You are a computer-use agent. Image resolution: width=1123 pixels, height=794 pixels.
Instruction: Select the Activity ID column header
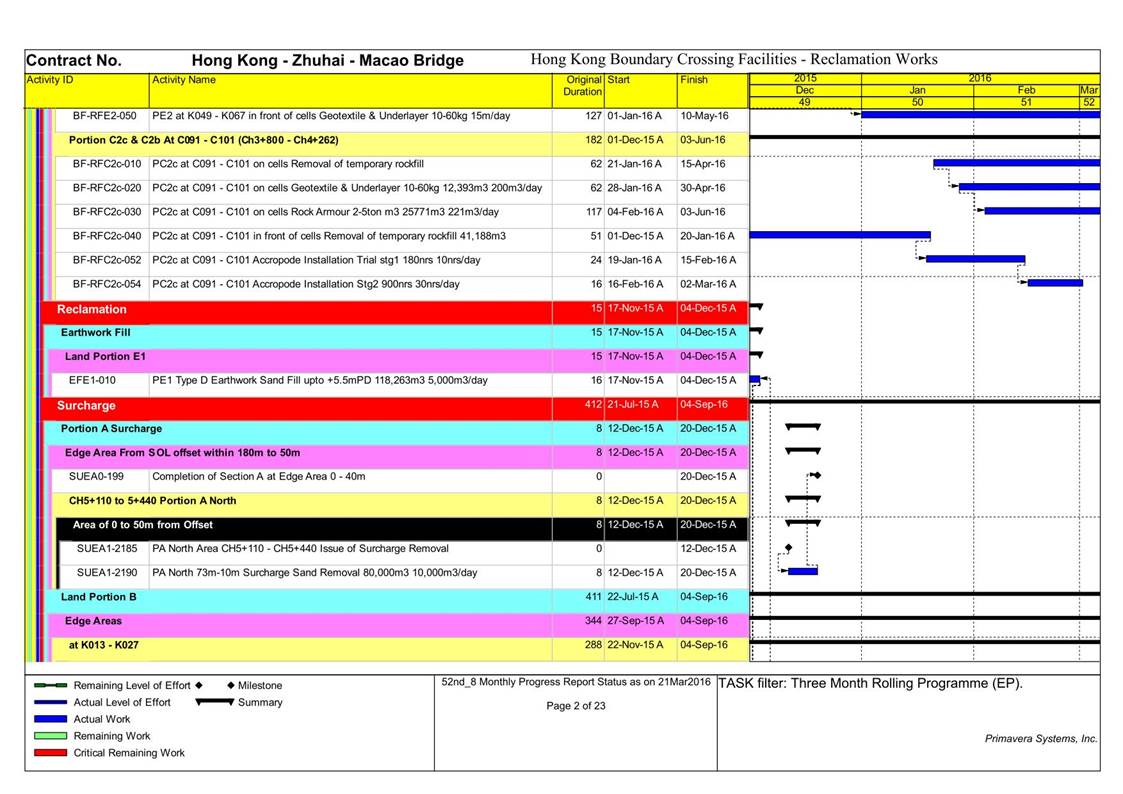87,90
